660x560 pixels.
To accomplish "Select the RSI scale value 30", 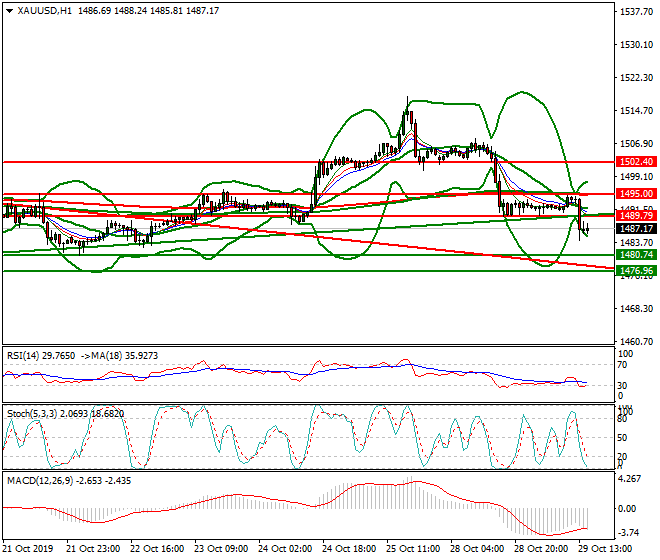I will tap(622, 386).
